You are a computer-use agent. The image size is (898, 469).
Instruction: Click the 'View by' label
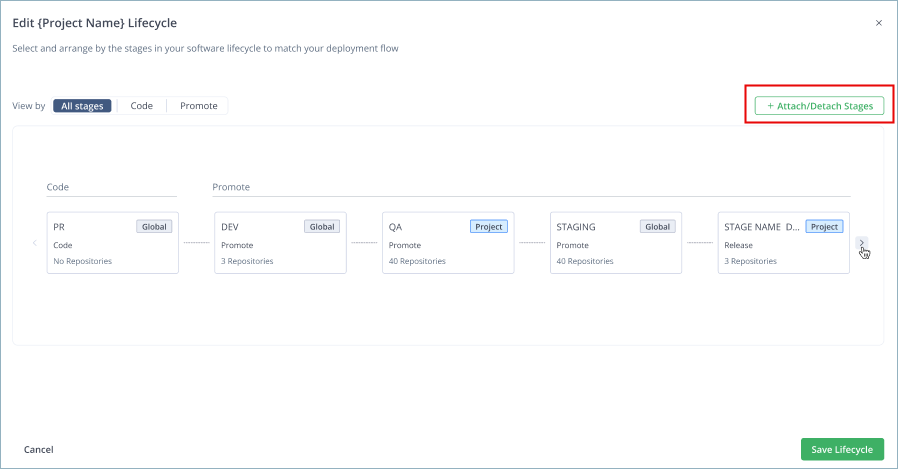[29, 106]
